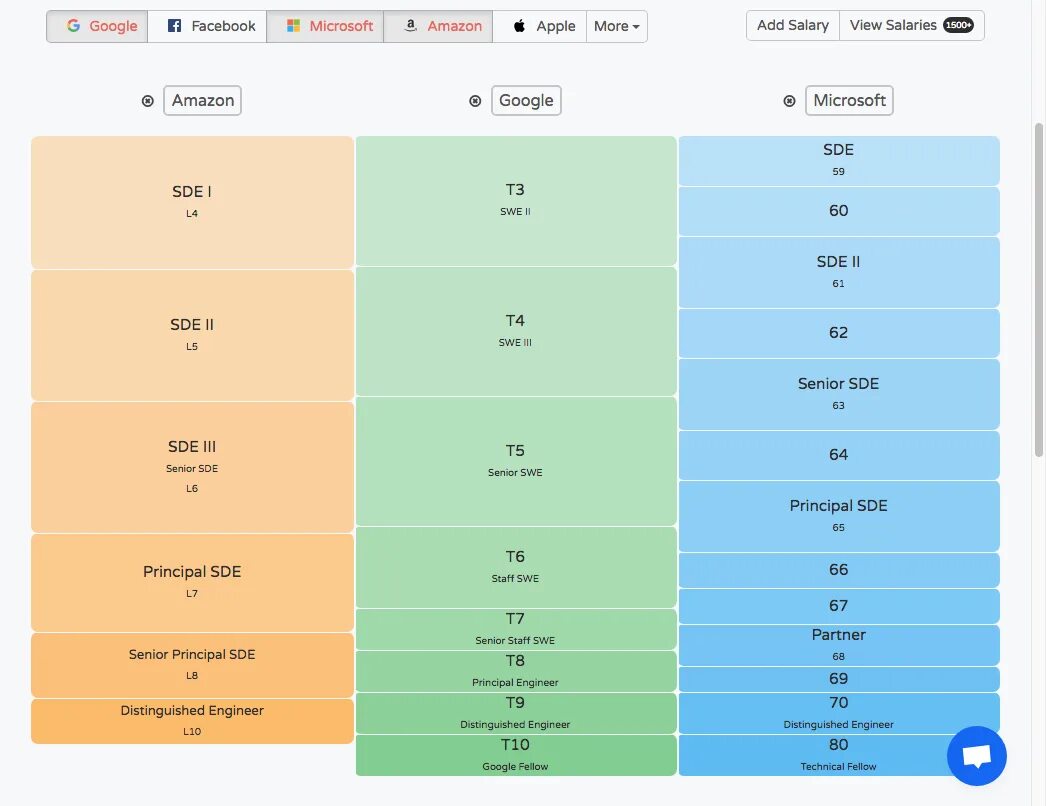
Task: Click the Amazon column header label
Action: (203, 101)
